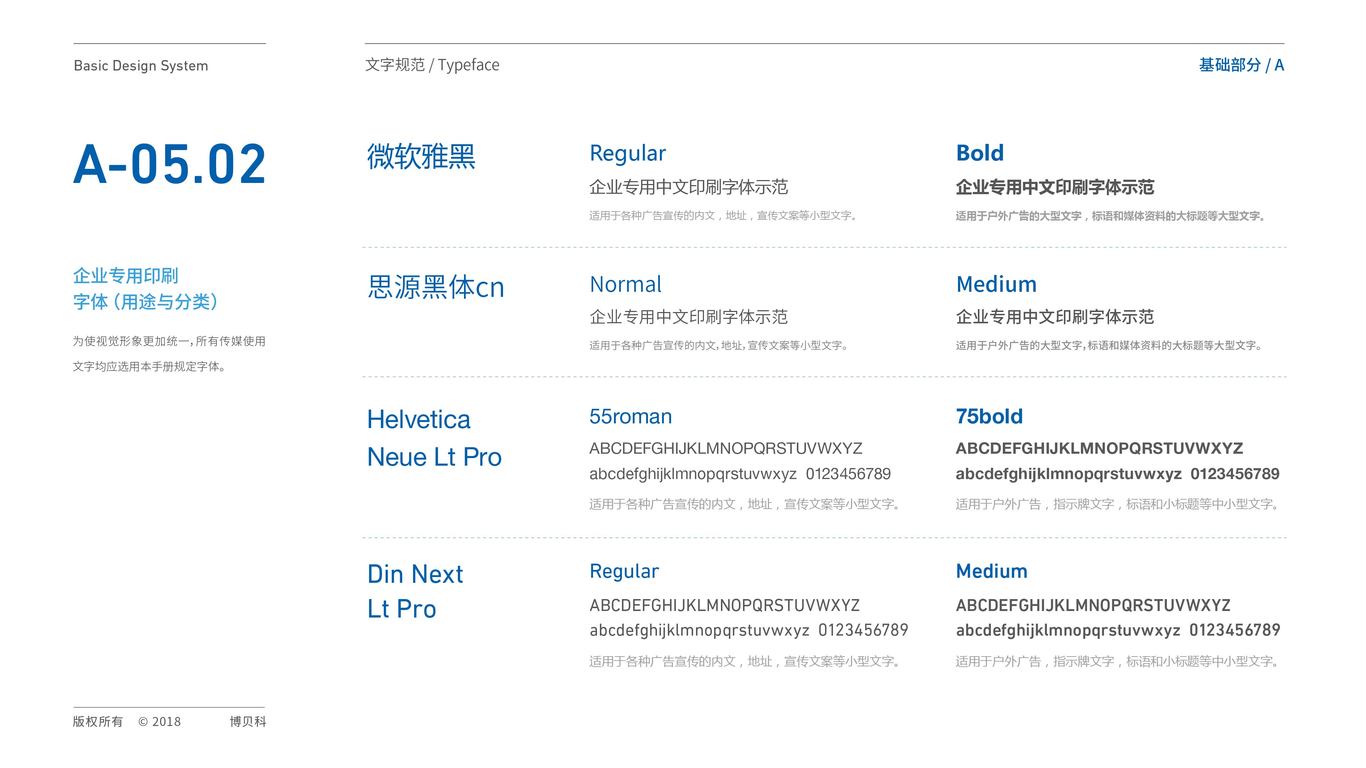The image size is (1366, 768).
Task: Click the bold lowercase alphabet sample under 75bold
Action: pos(1118,474)
